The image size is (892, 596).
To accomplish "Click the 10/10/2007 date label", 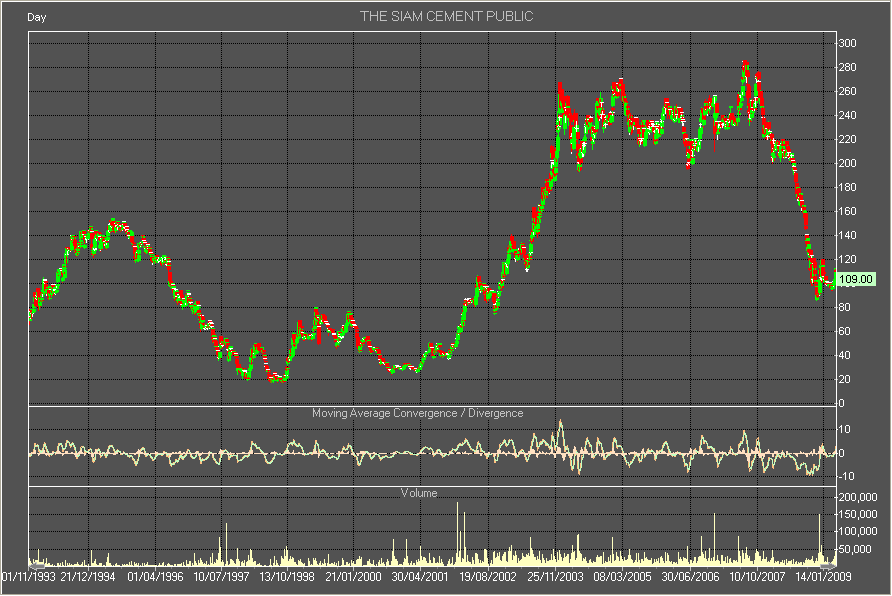I will 757,577.
